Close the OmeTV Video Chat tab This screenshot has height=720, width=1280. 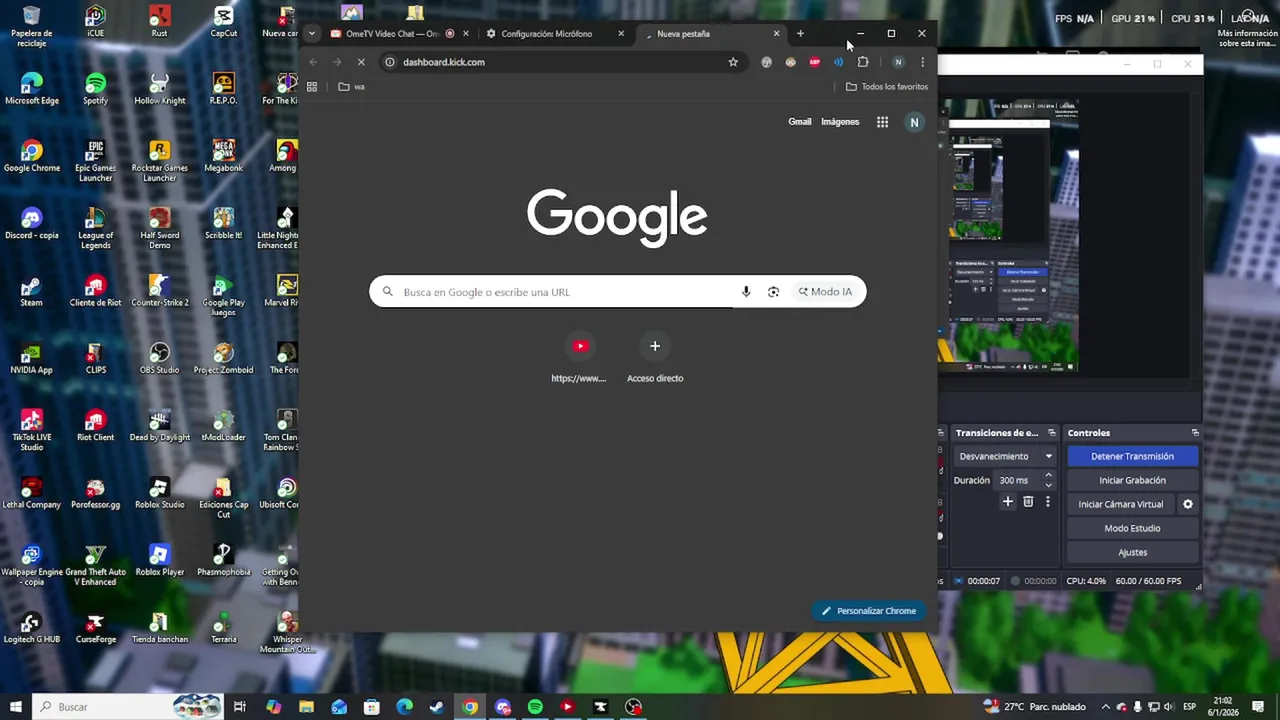pyautogui.click(x=465, y=34)
